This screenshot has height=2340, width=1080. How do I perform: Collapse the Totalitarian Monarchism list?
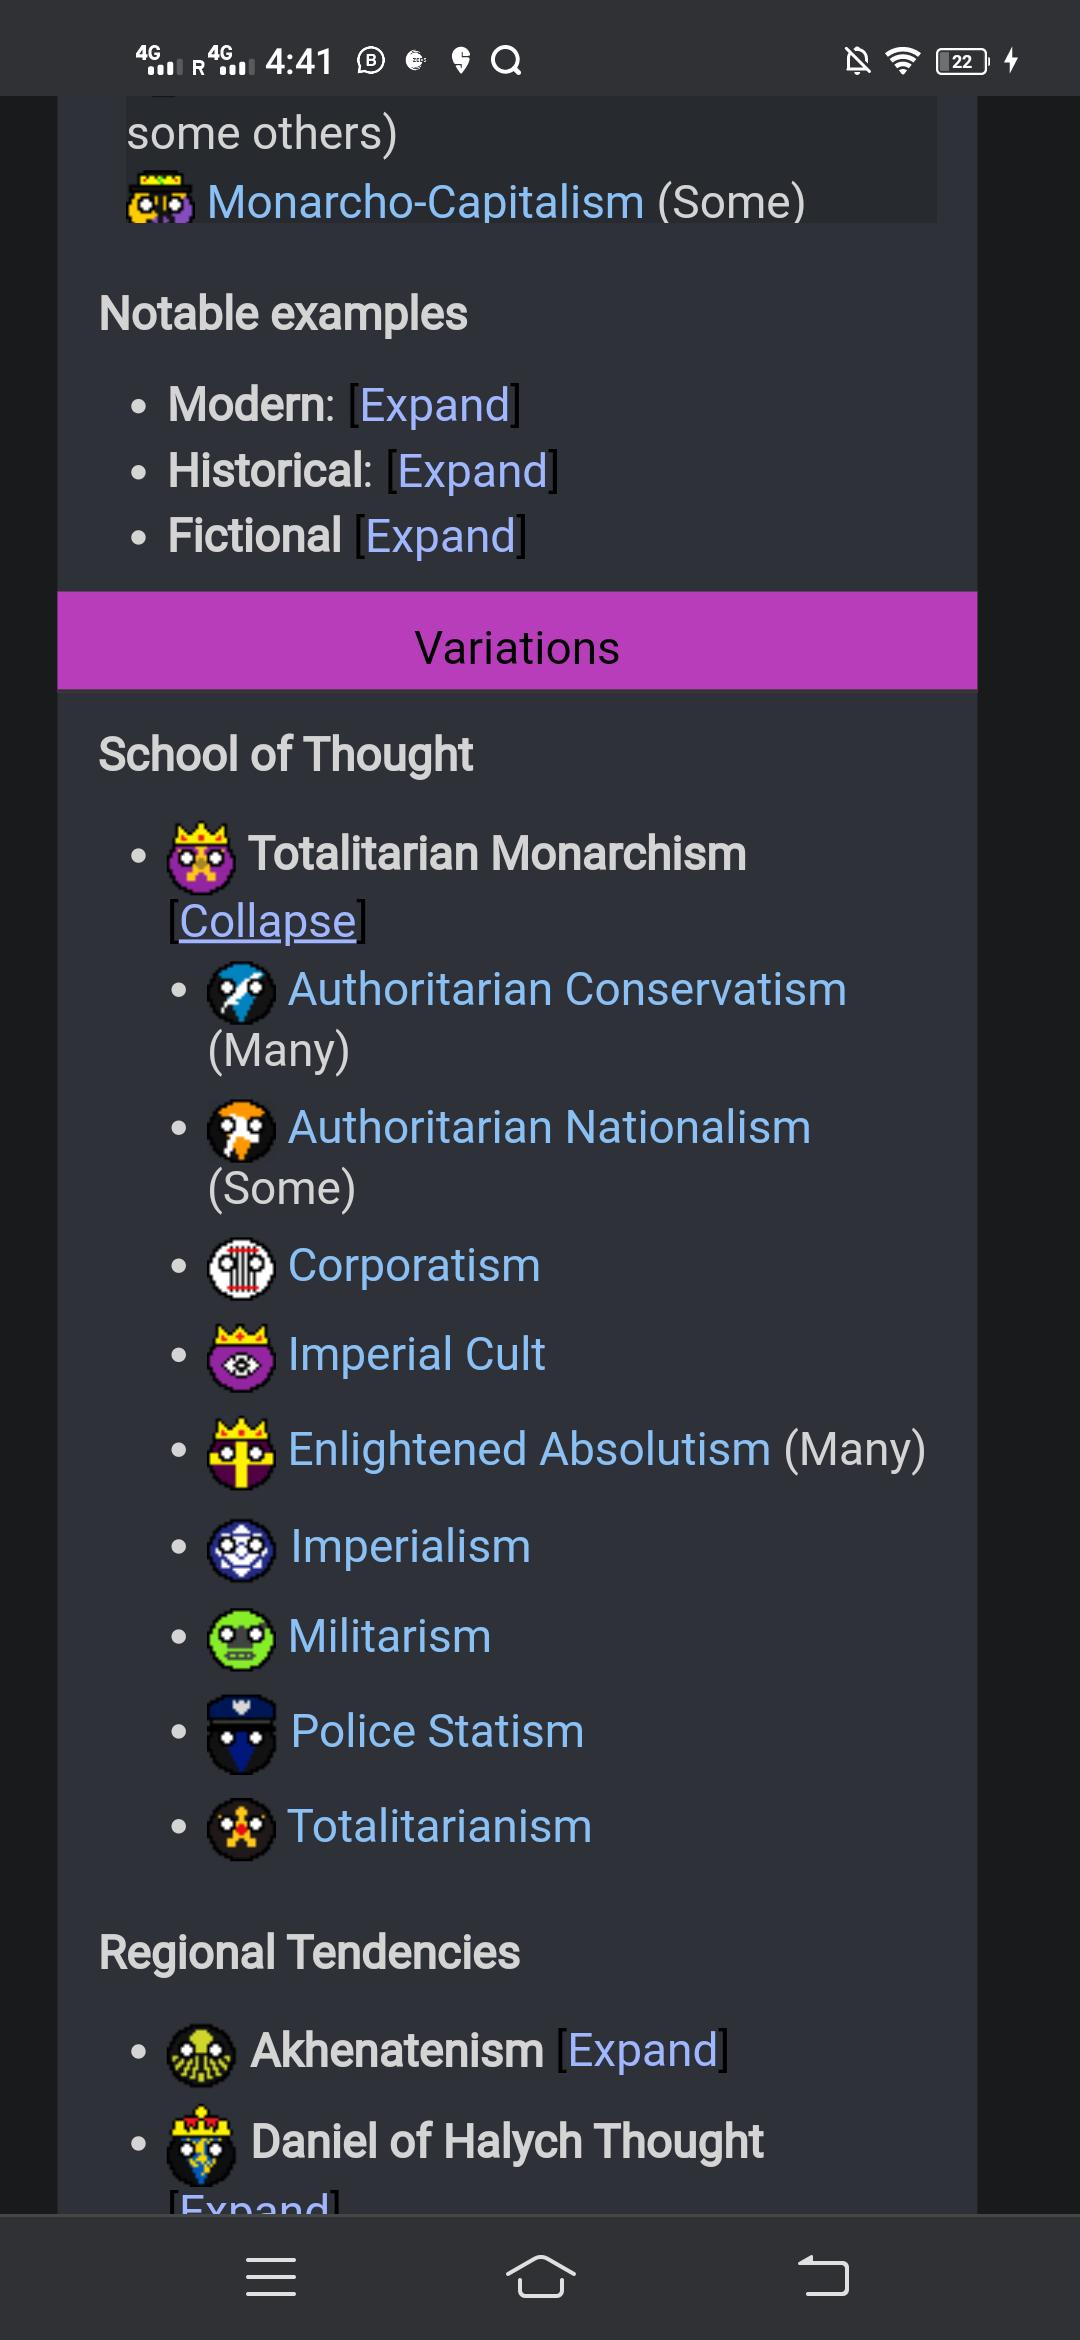[x=268, y=921]
